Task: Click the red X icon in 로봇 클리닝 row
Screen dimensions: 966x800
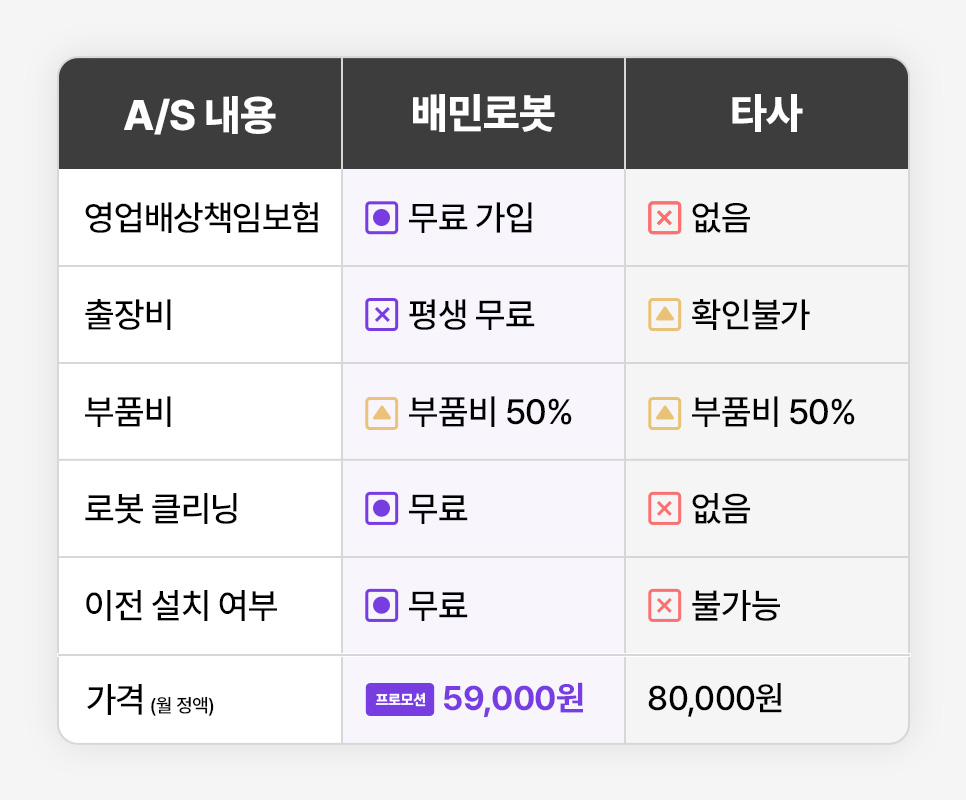Action: coord(664,509)
